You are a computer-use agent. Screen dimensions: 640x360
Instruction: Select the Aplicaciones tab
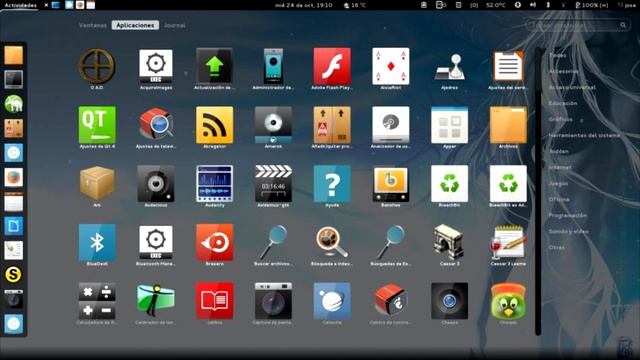coord(135,25)
